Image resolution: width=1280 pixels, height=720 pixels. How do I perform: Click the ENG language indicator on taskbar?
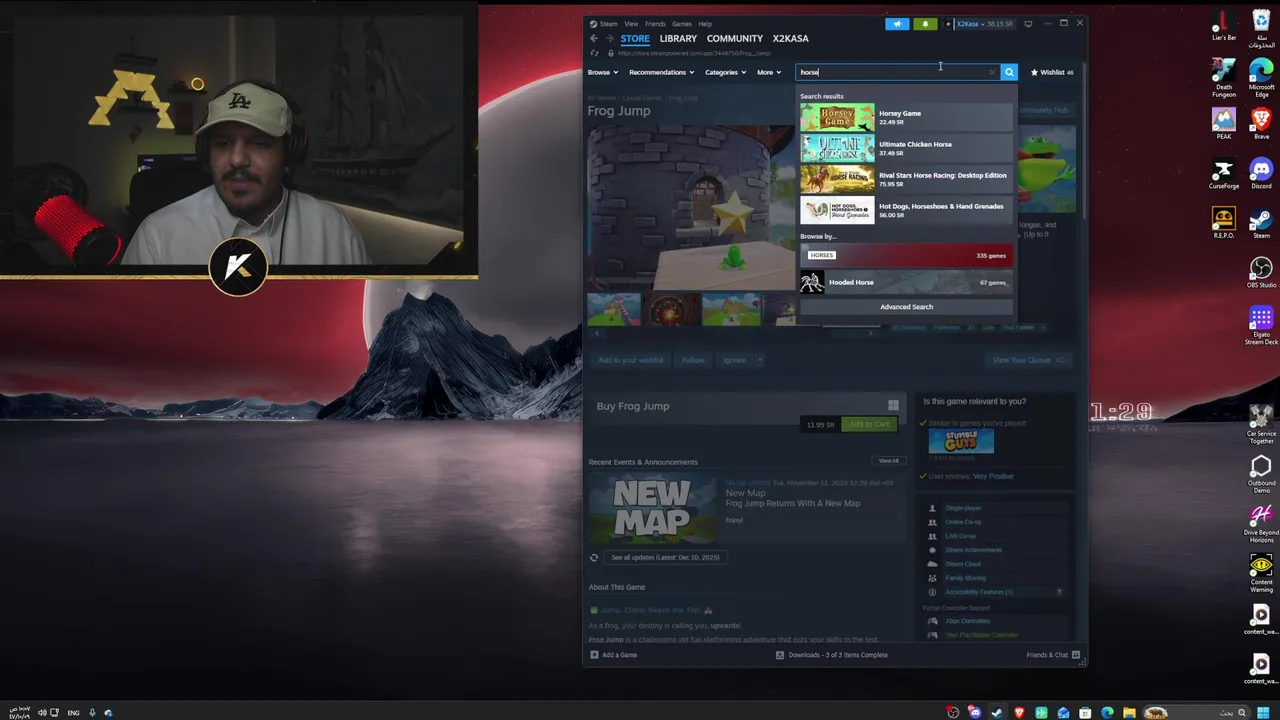(73, 713)
